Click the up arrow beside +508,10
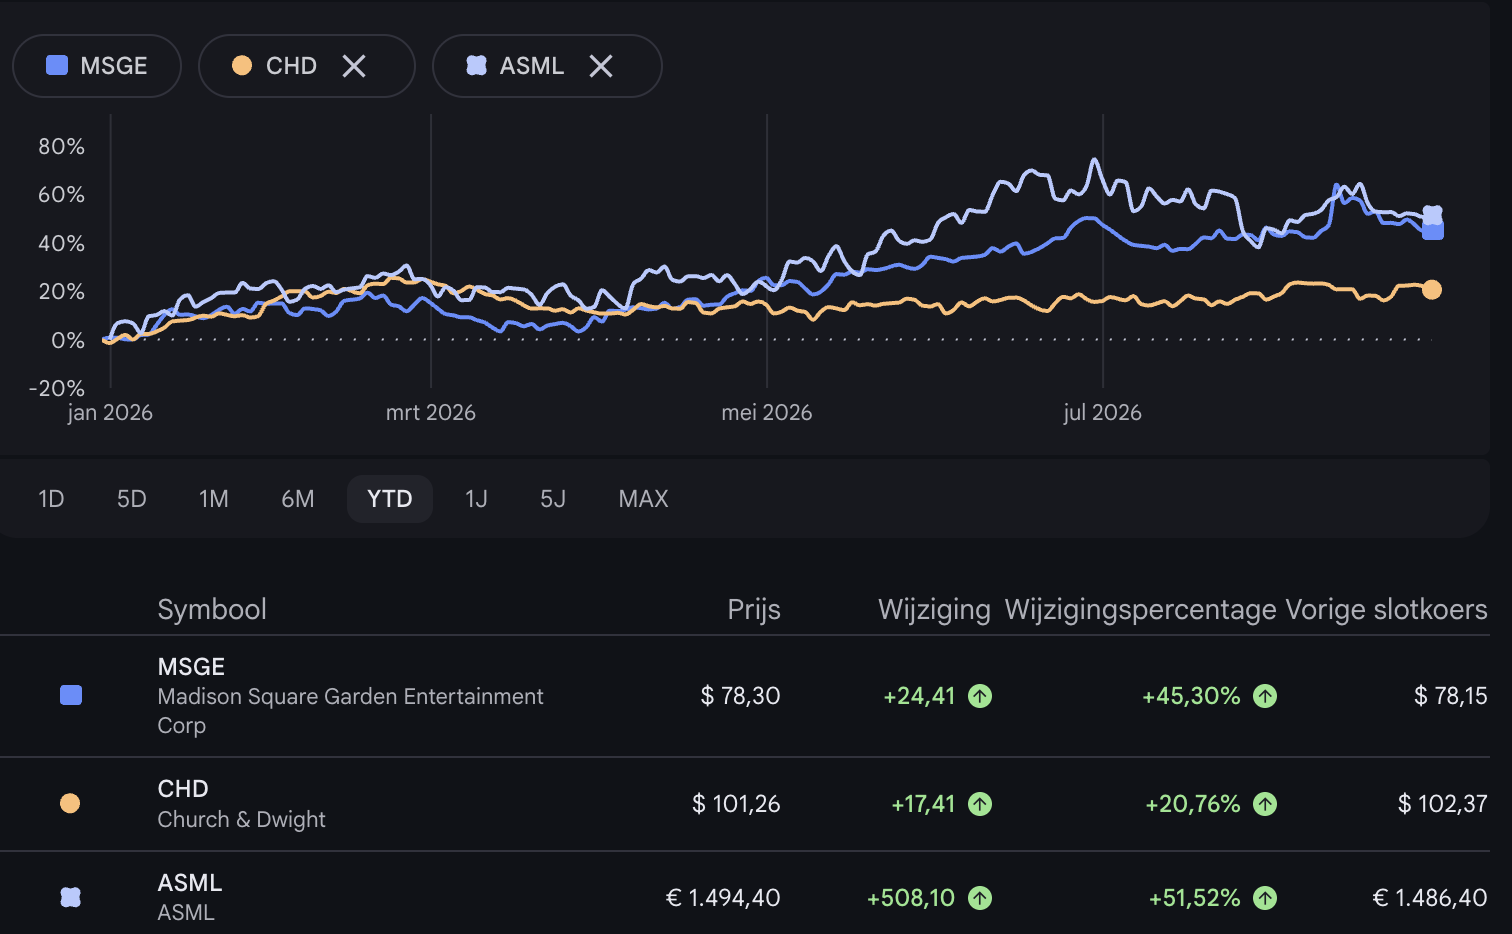 980,898
